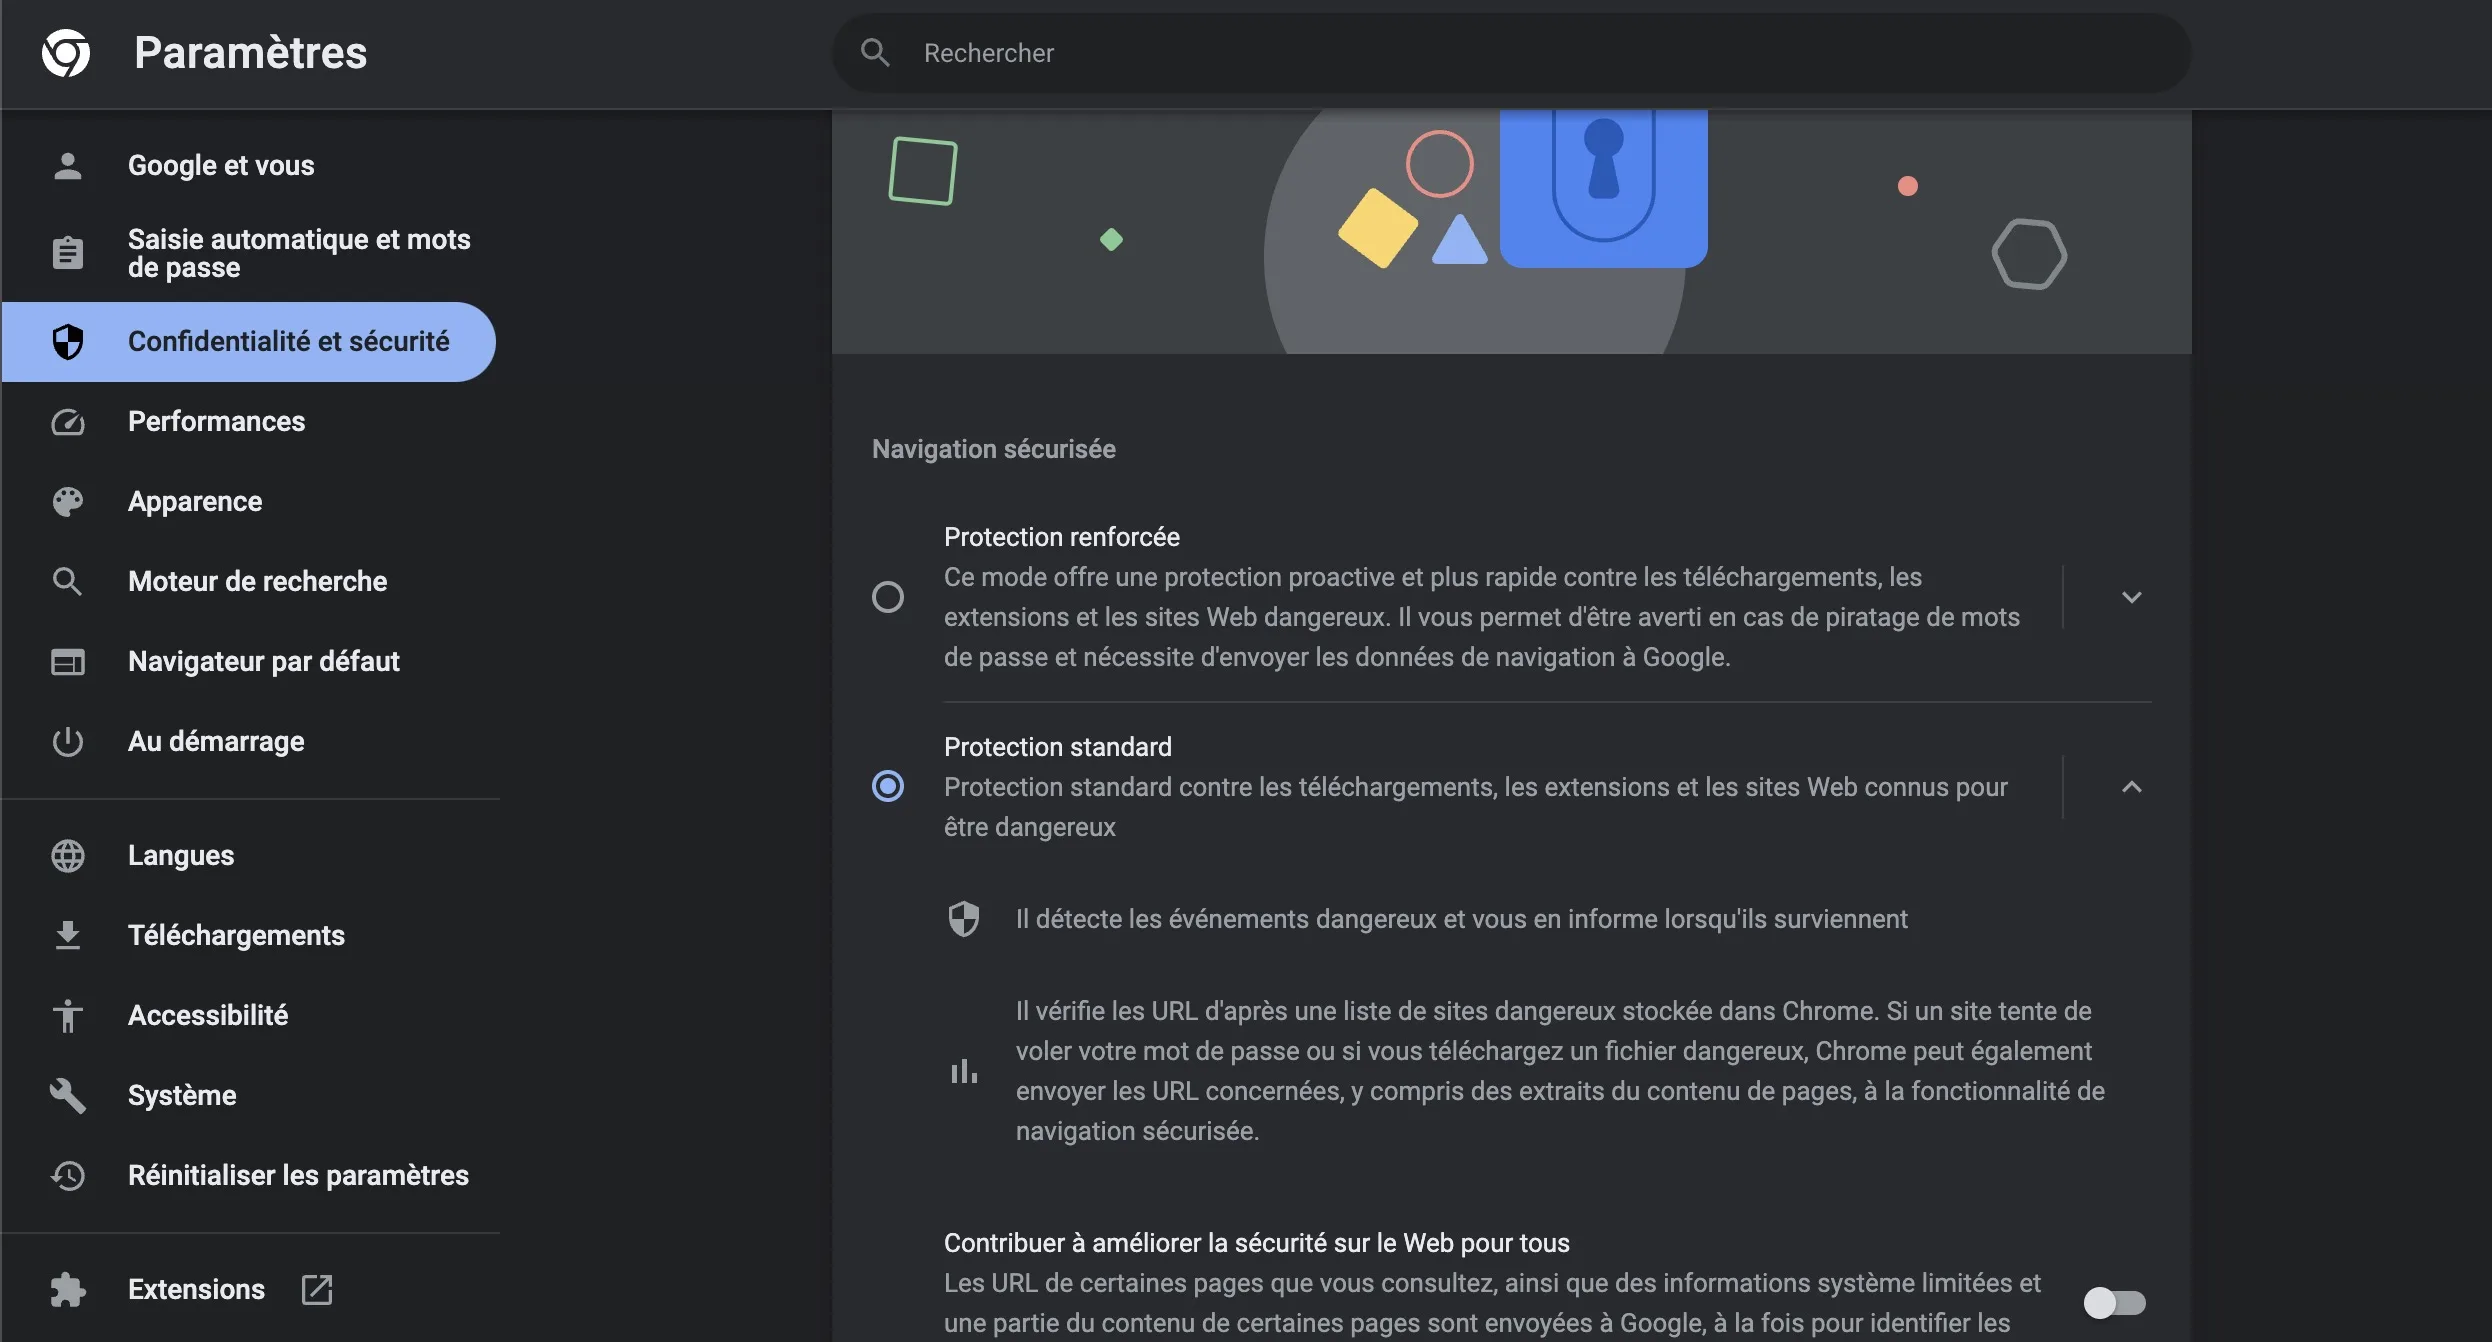Click the Performances gauge icon in sidebar
The height and width of the screenshot is (1342, 2492).
pos(68,422)
